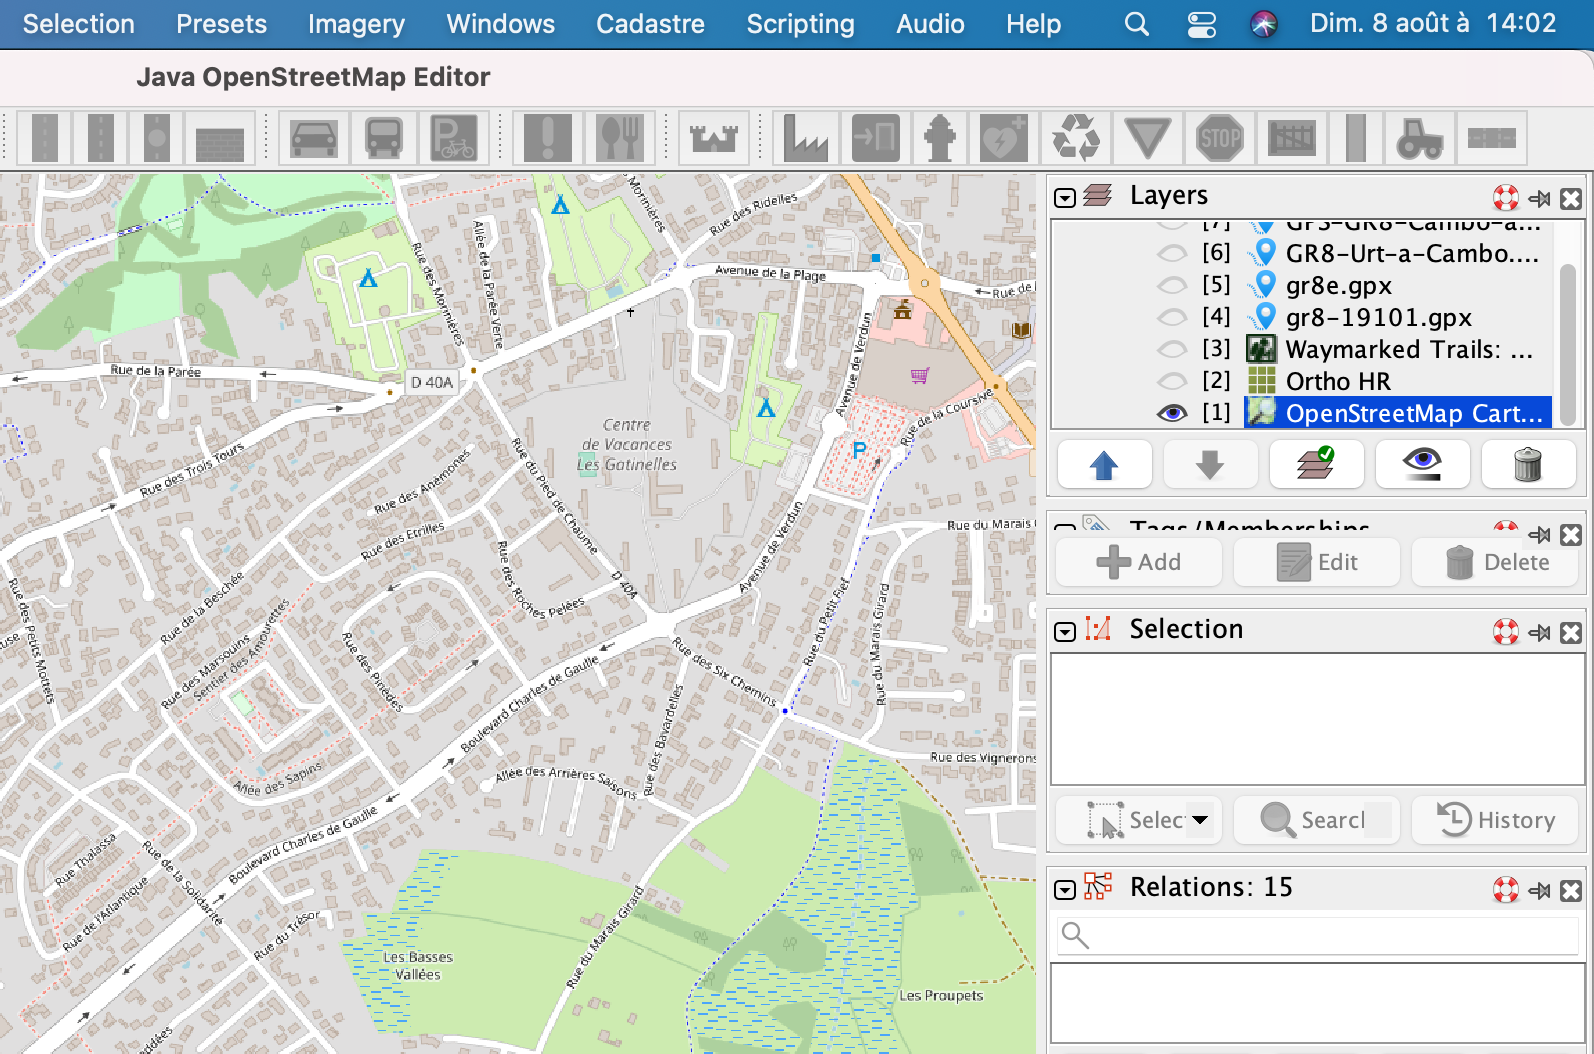Focus the Relations search field
The width and height of the screenshot is (1594, 1054).
tap(1317, 935)
